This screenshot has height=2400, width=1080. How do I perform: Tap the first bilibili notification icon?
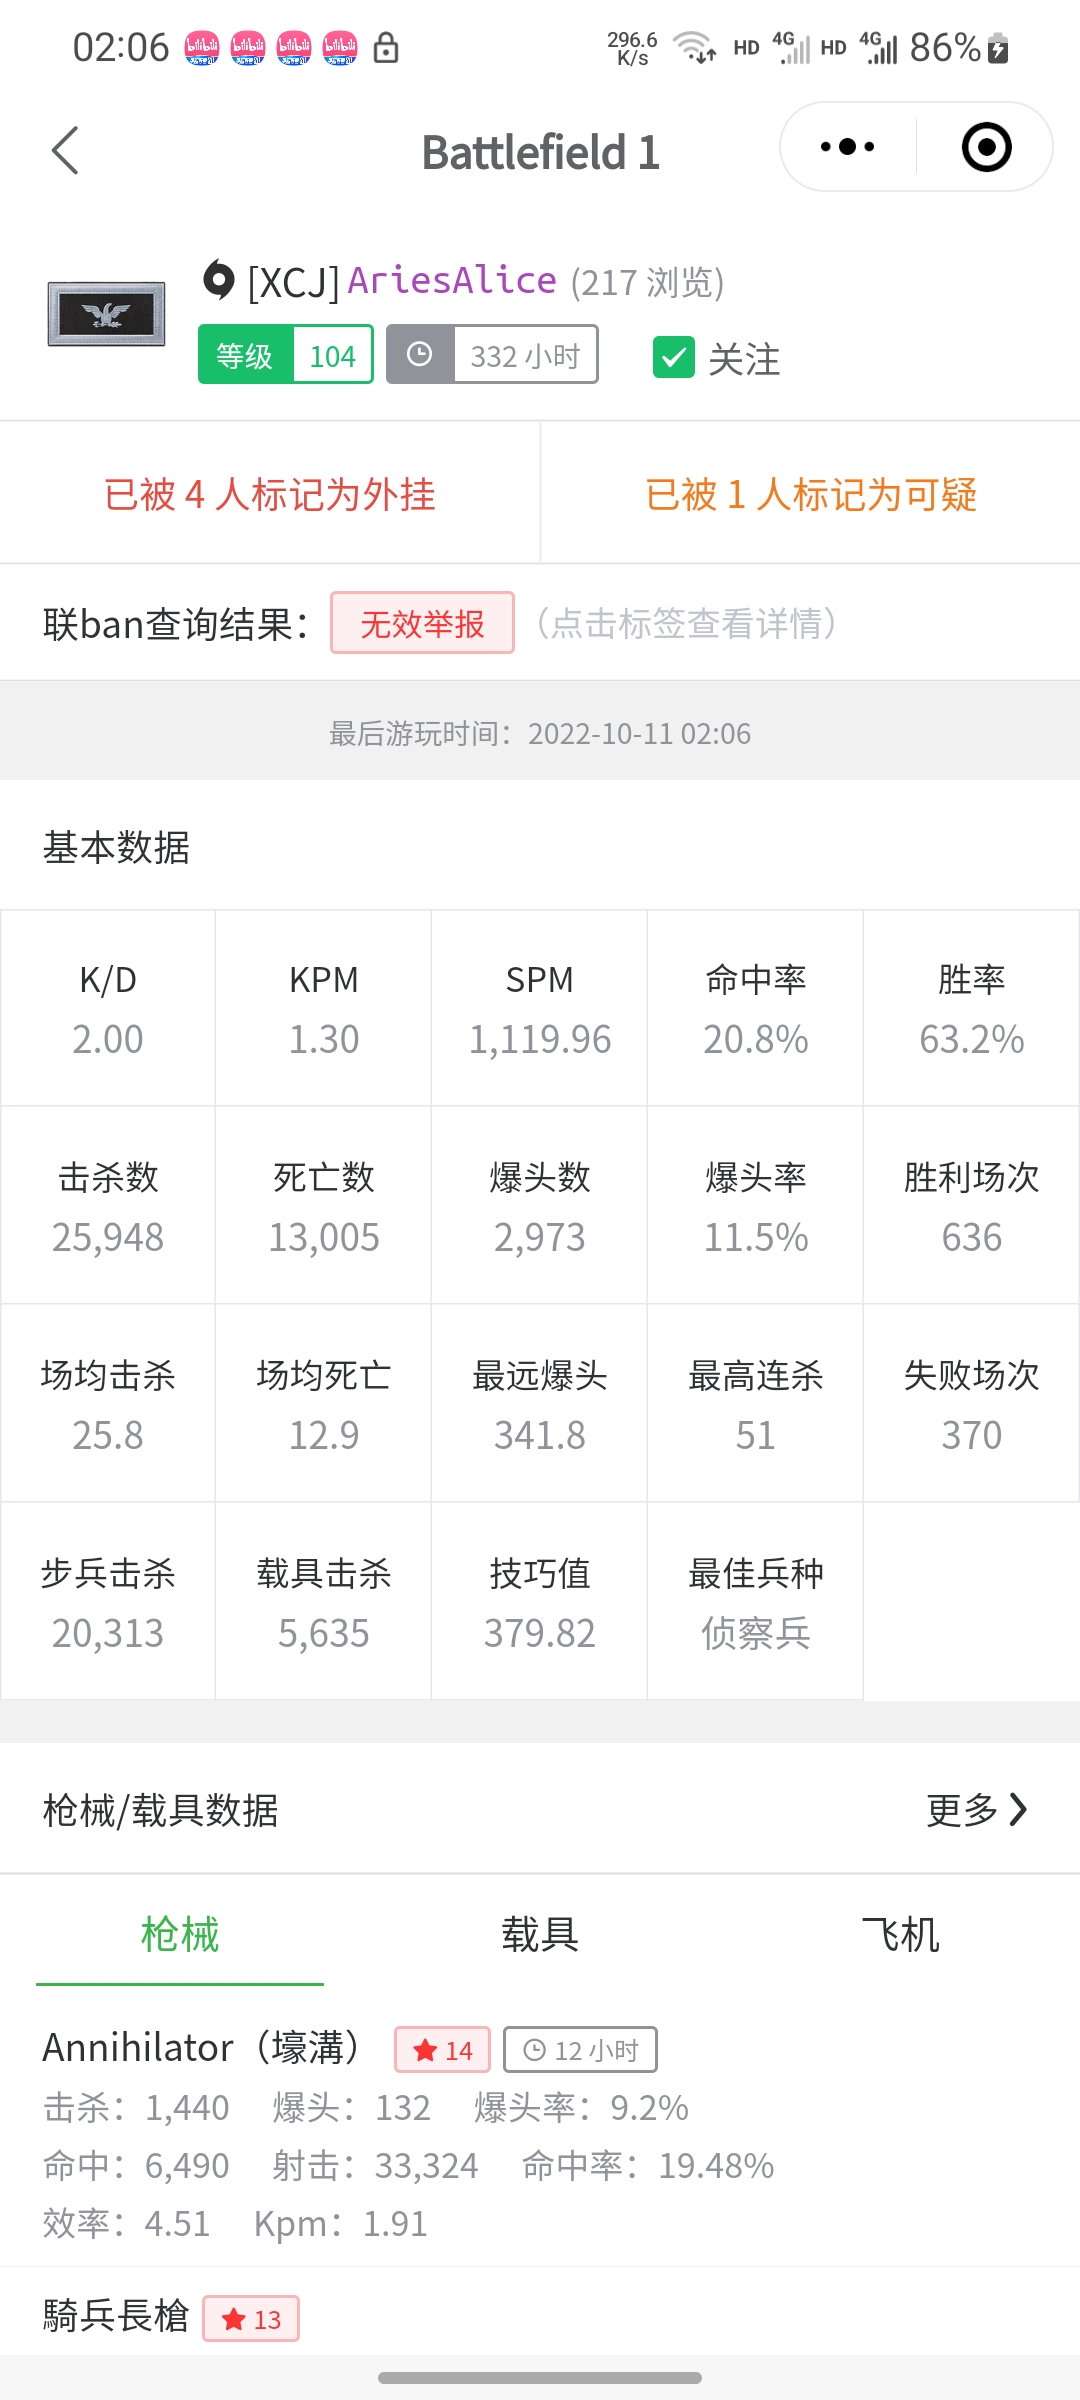(202, 47)
